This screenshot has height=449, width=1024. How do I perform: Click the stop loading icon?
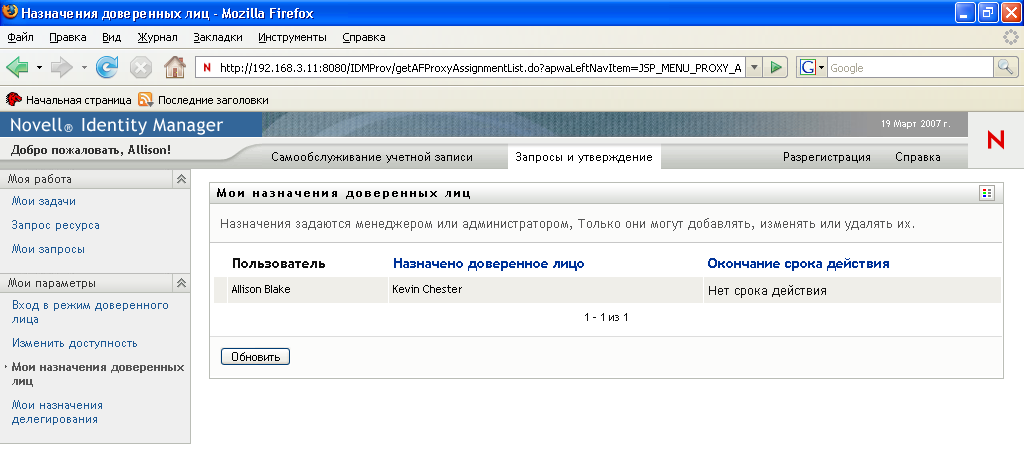pyautogui.click(x=140, y=67)
